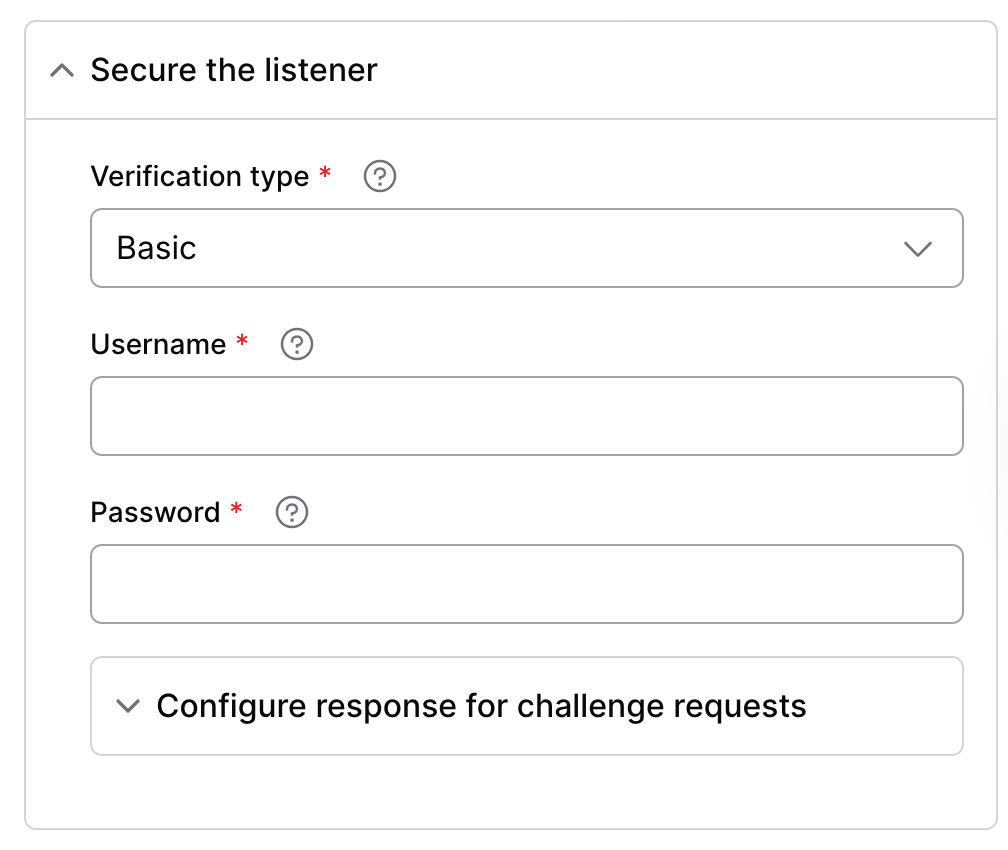This screenshot has width=1008, height=850.
Task: Click required asterisk next to Username
Action: tap(242, 340)
